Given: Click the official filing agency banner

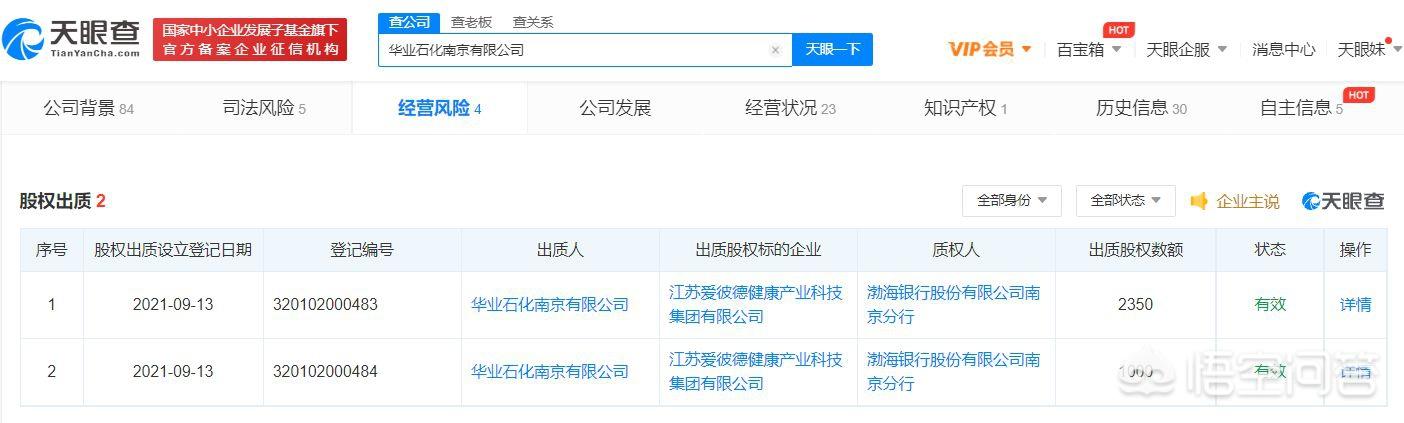Looking at the screenshot, I should (x=250, y=39).
